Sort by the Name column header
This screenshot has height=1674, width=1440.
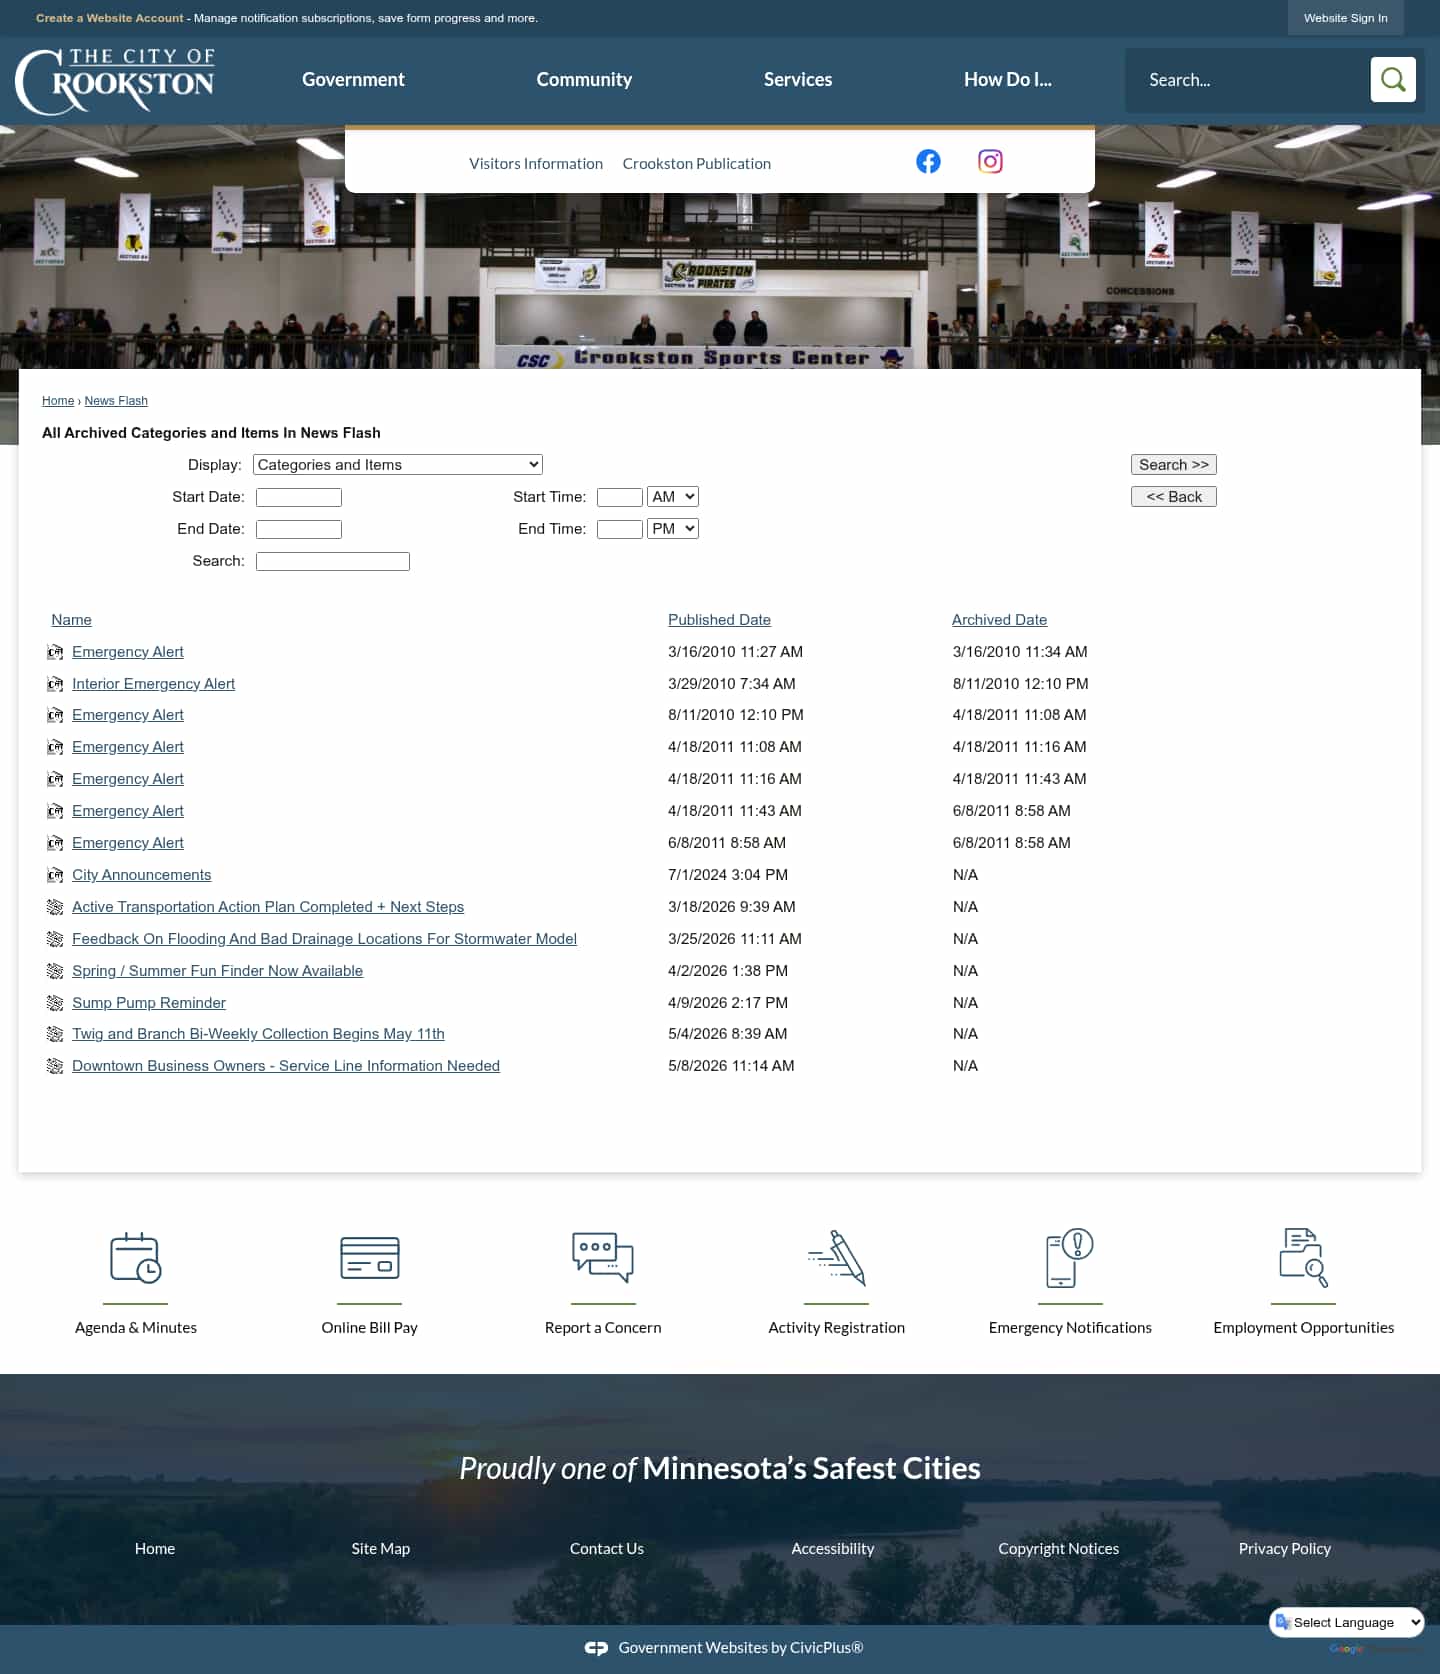[71, 620]
